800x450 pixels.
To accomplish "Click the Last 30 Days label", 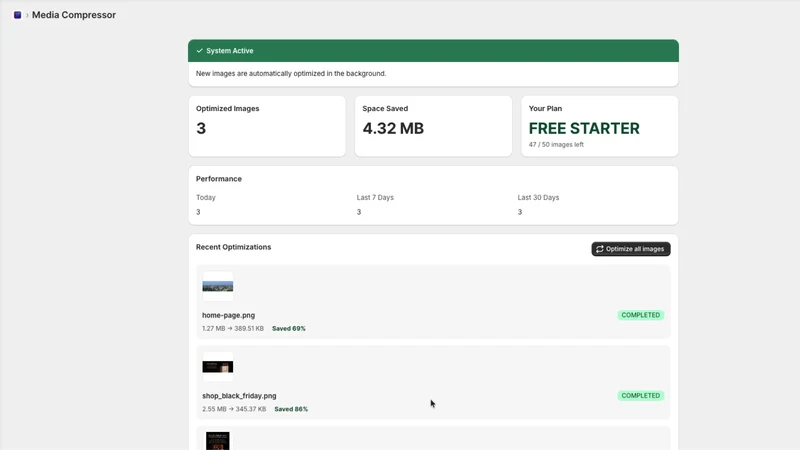I will pos(538,197).
